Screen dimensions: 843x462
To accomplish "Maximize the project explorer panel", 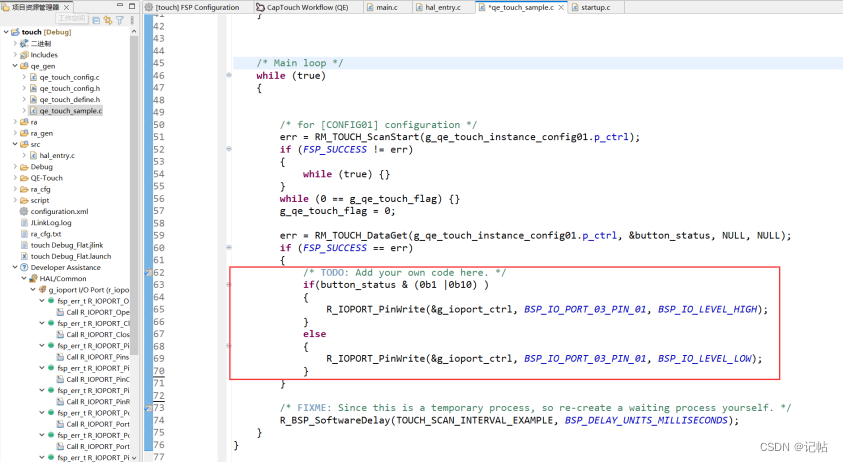I will point(132,6).
